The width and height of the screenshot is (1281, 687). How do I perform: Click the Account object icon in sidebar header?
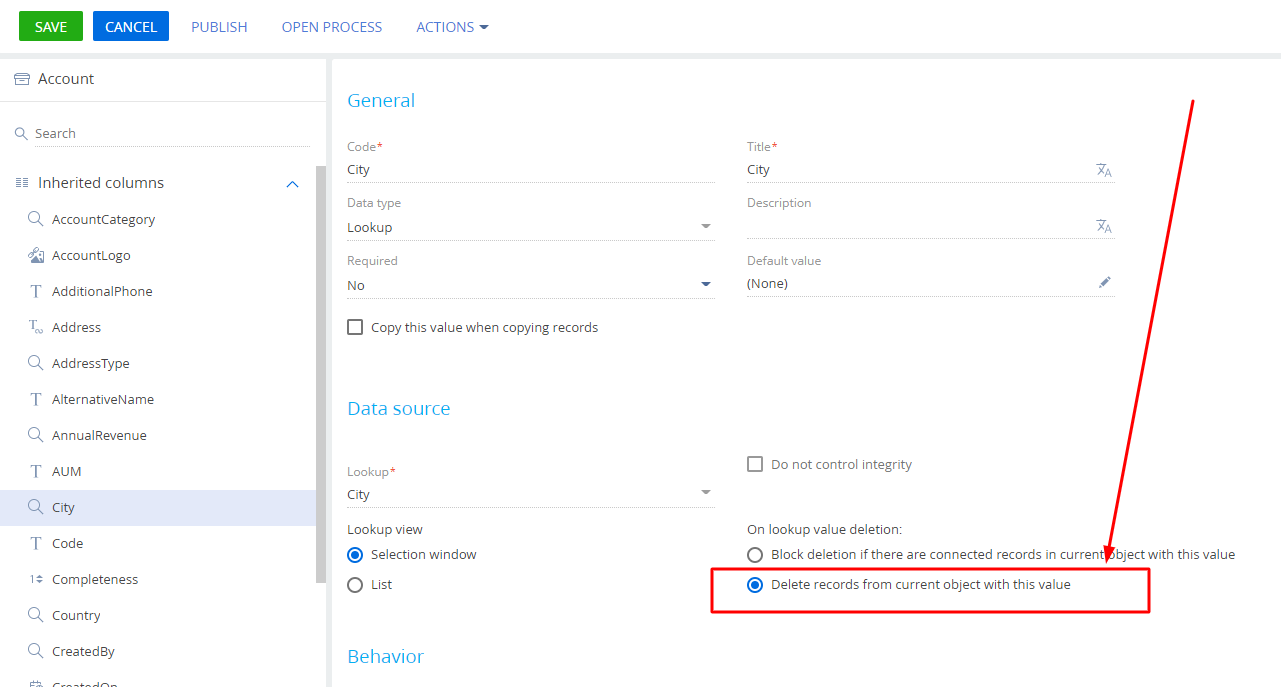pyautogui.click(x=22, y=80)
